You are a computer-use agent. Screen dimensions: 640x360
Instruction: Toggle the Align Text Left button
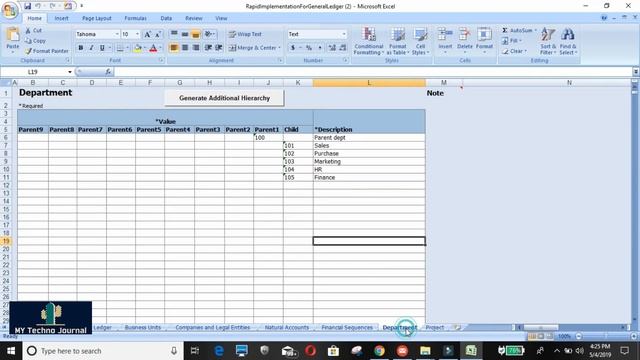174,48
